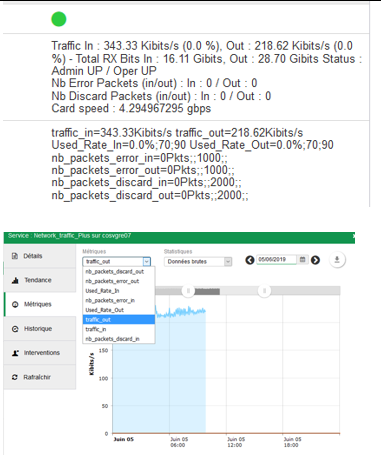Click the Service Network_traffic_Plus title
The image size is (381, 455).
coord(69,236)
